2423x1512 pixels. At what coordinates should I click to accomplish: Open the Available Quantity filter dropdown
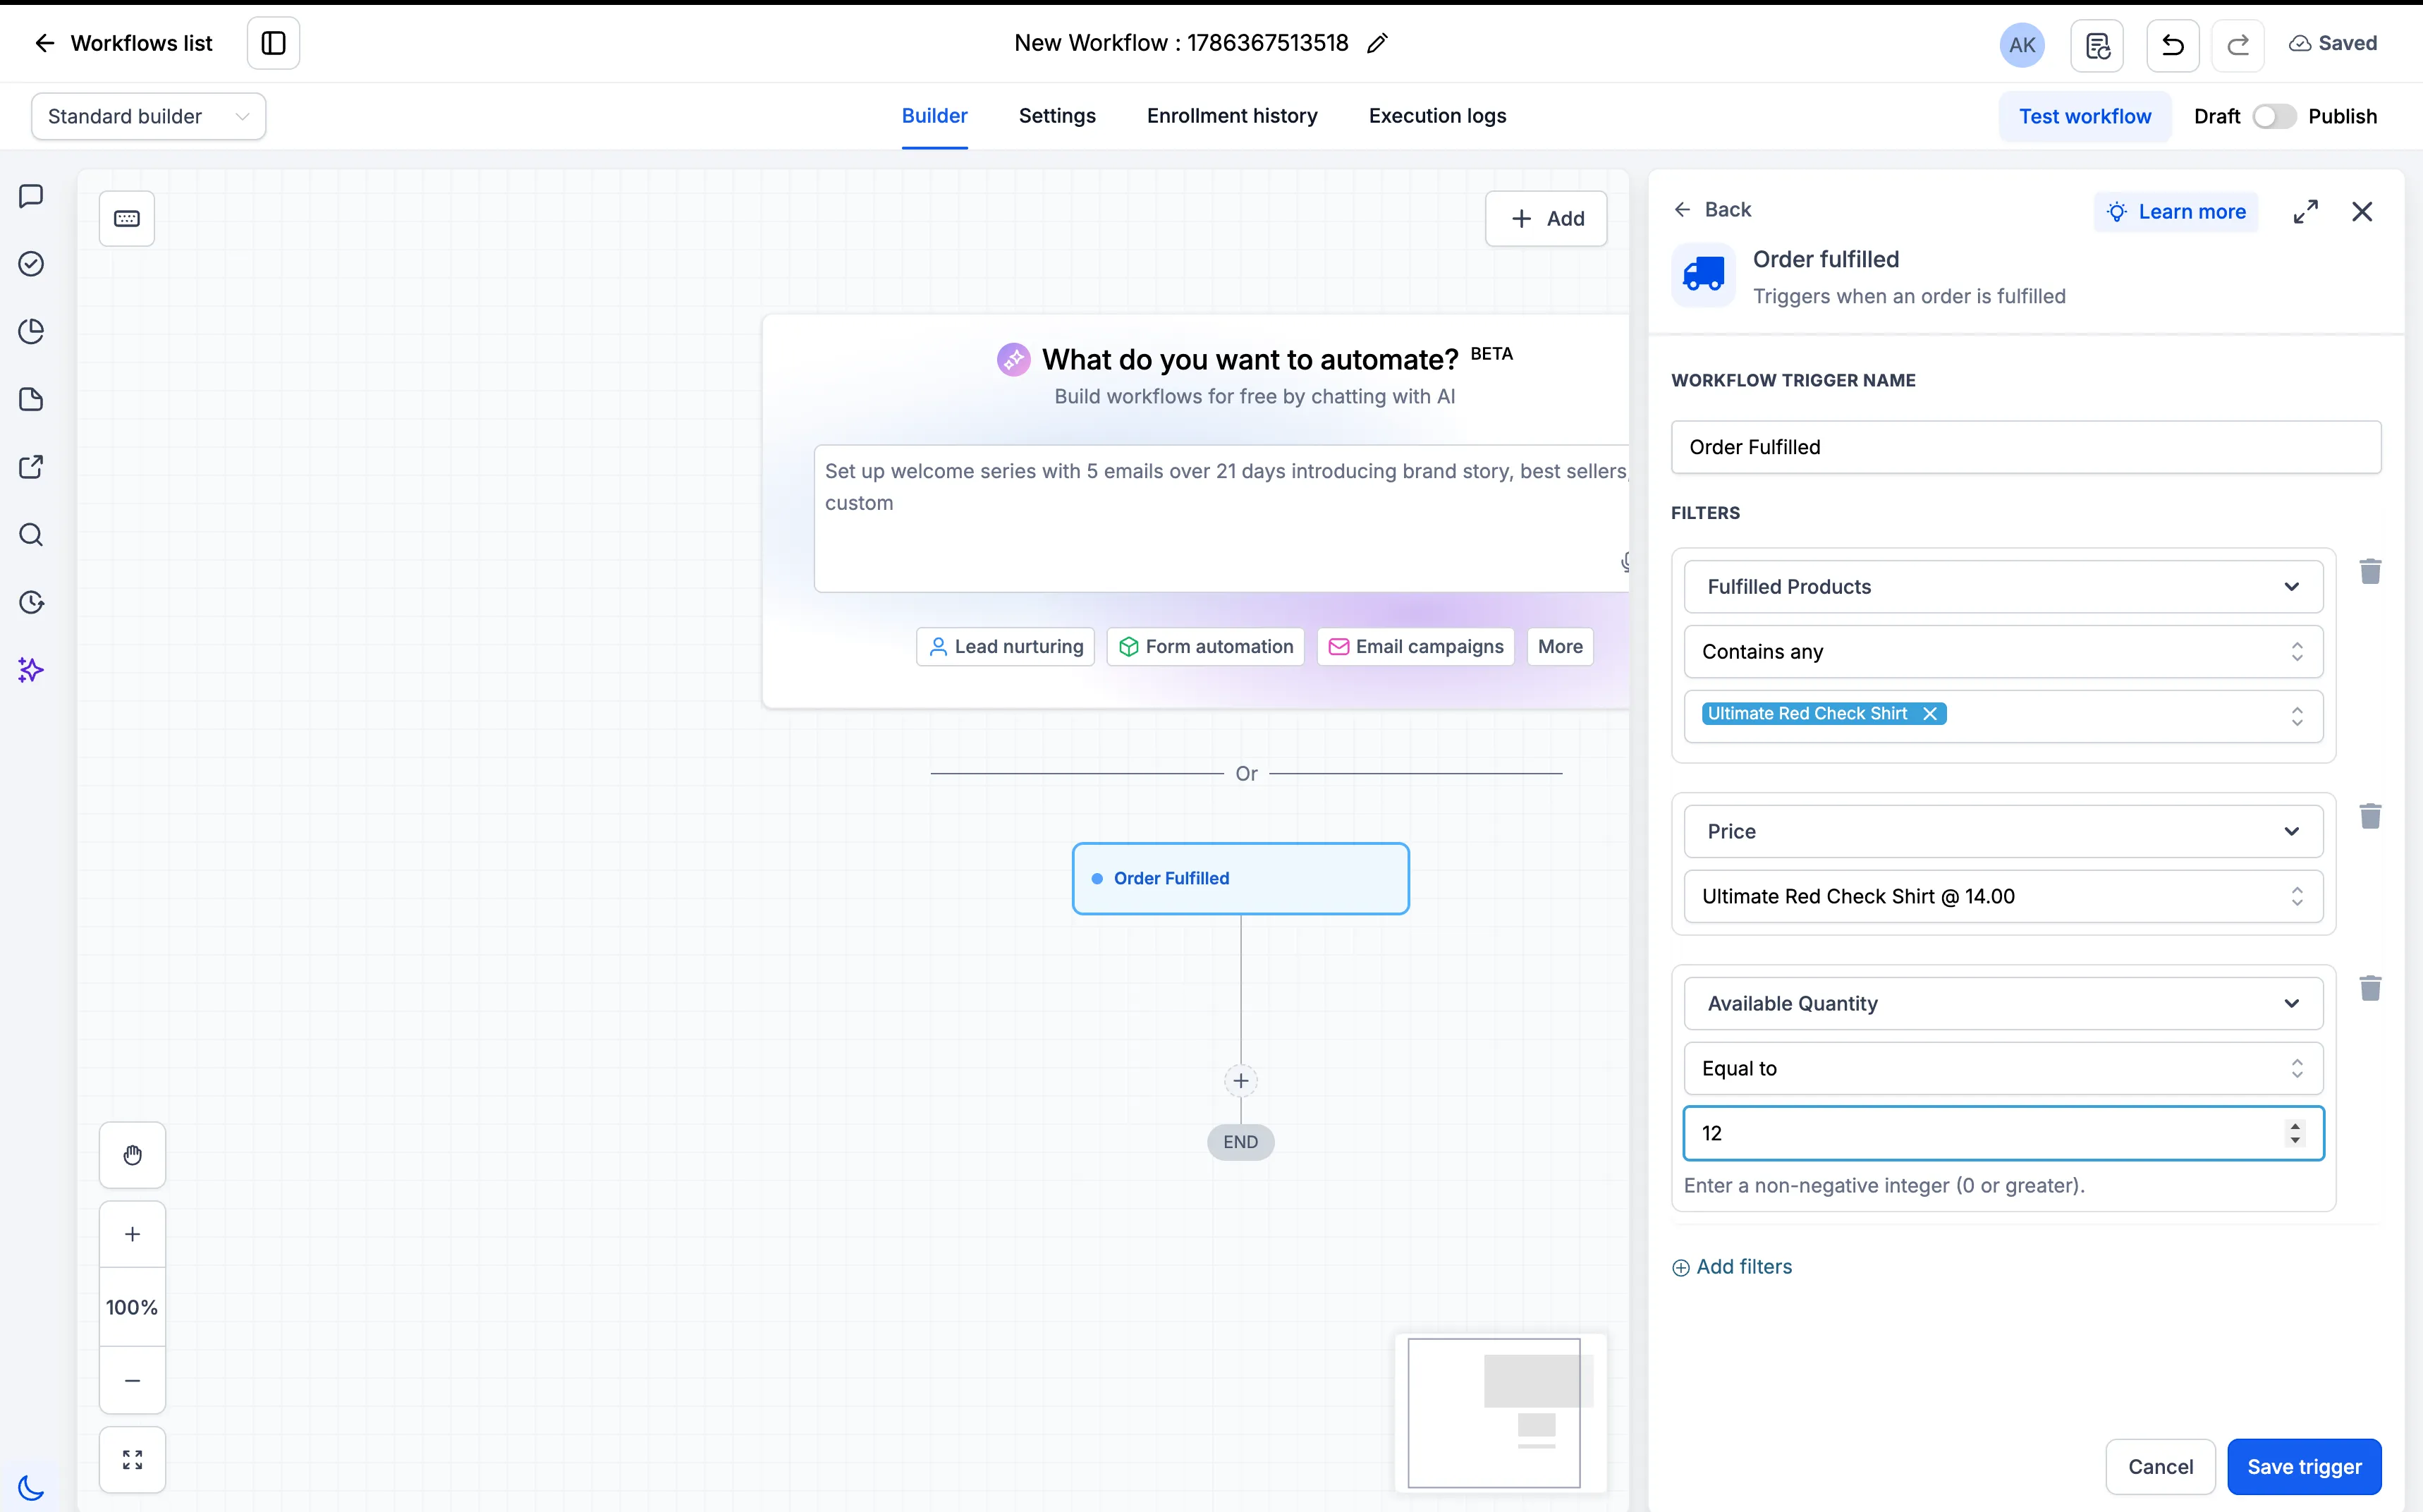(2003, 1004)
